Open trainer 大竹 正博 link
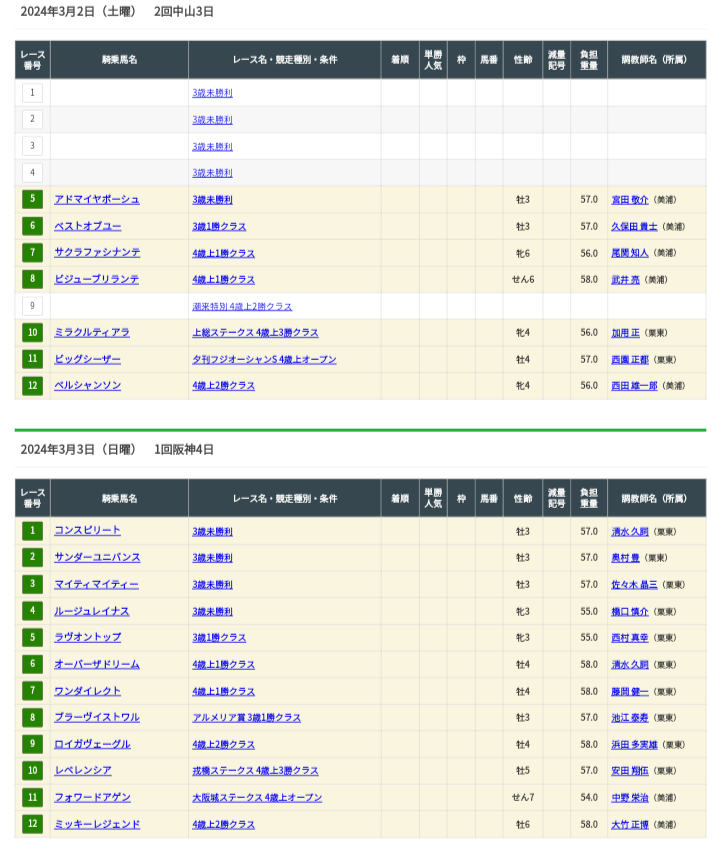Image resolution: width=720 pixels, height=847 pixels. pyautogui.click(x=630, y=824)
